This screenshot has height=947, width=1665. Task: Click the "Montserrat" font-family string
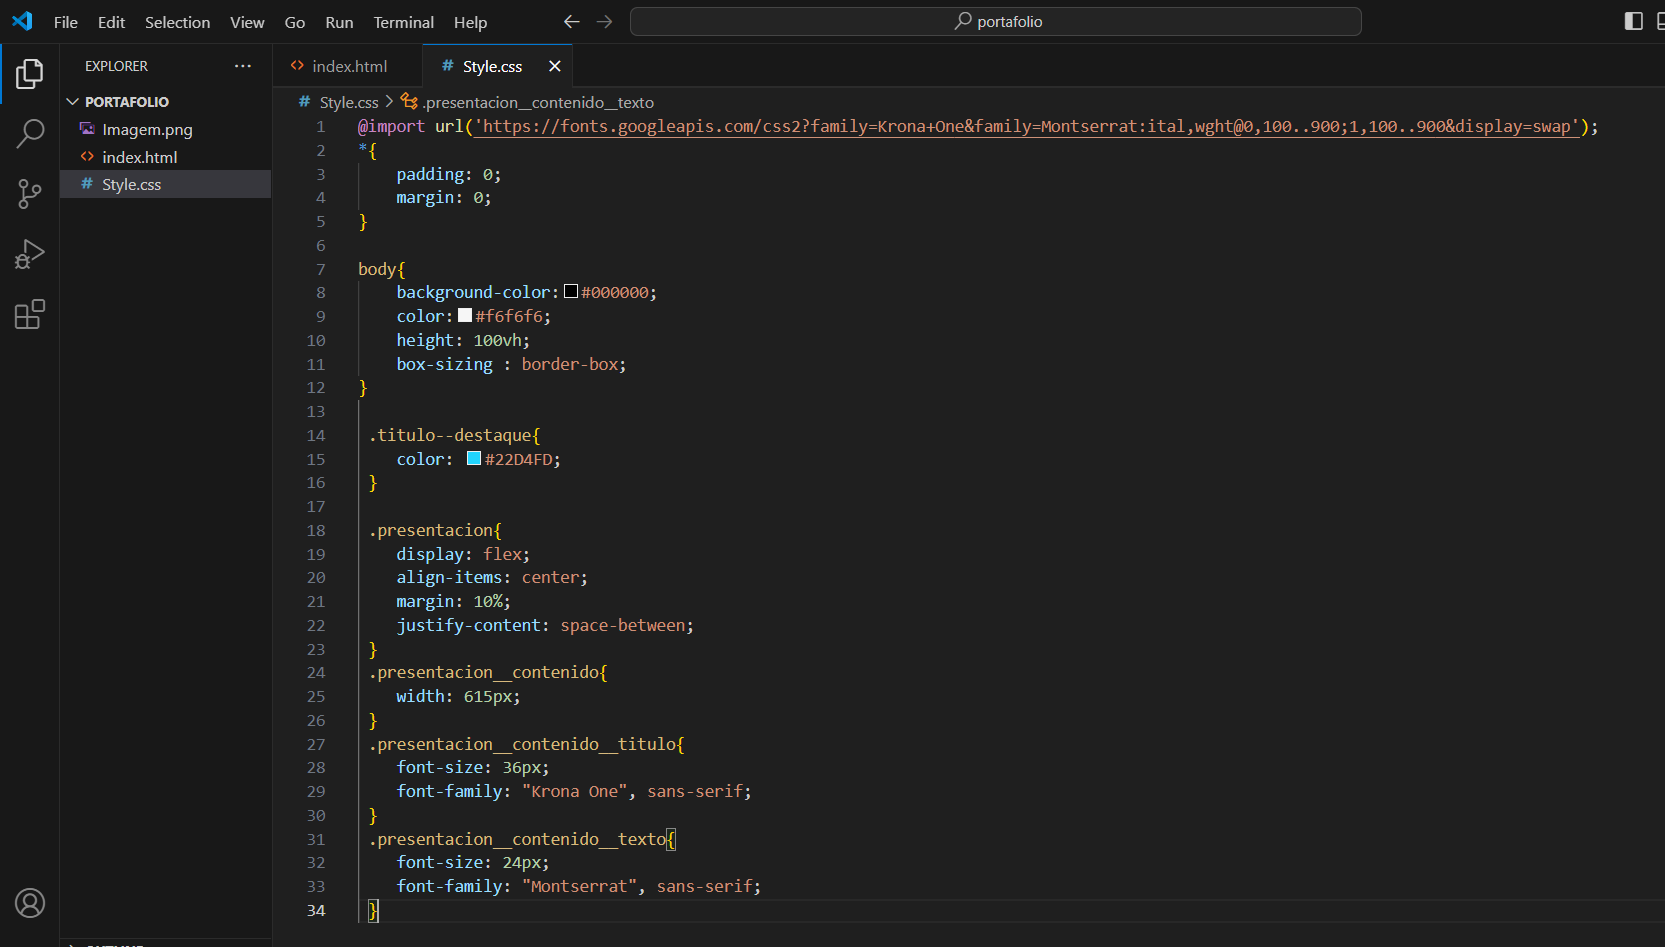coord(579,886)
